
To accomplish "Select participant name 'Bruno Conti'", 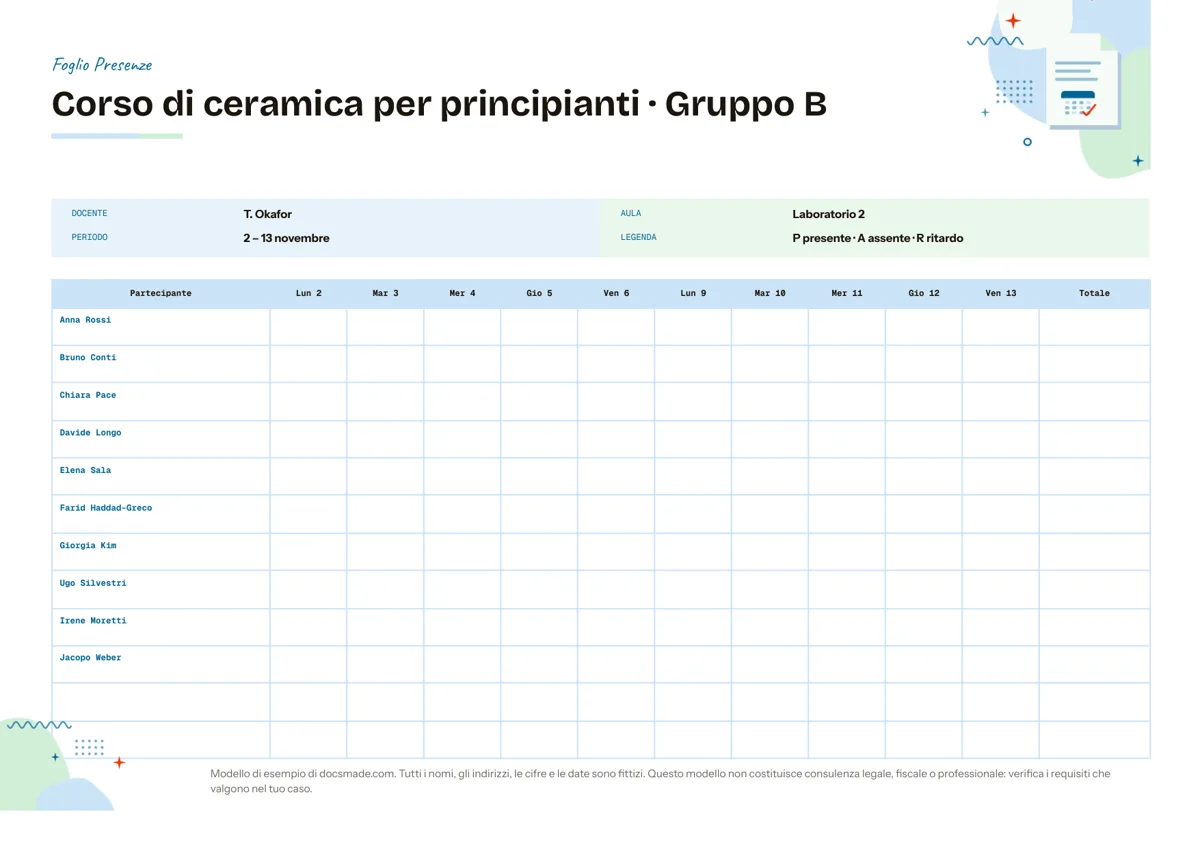I will click(x=88, y=358).
